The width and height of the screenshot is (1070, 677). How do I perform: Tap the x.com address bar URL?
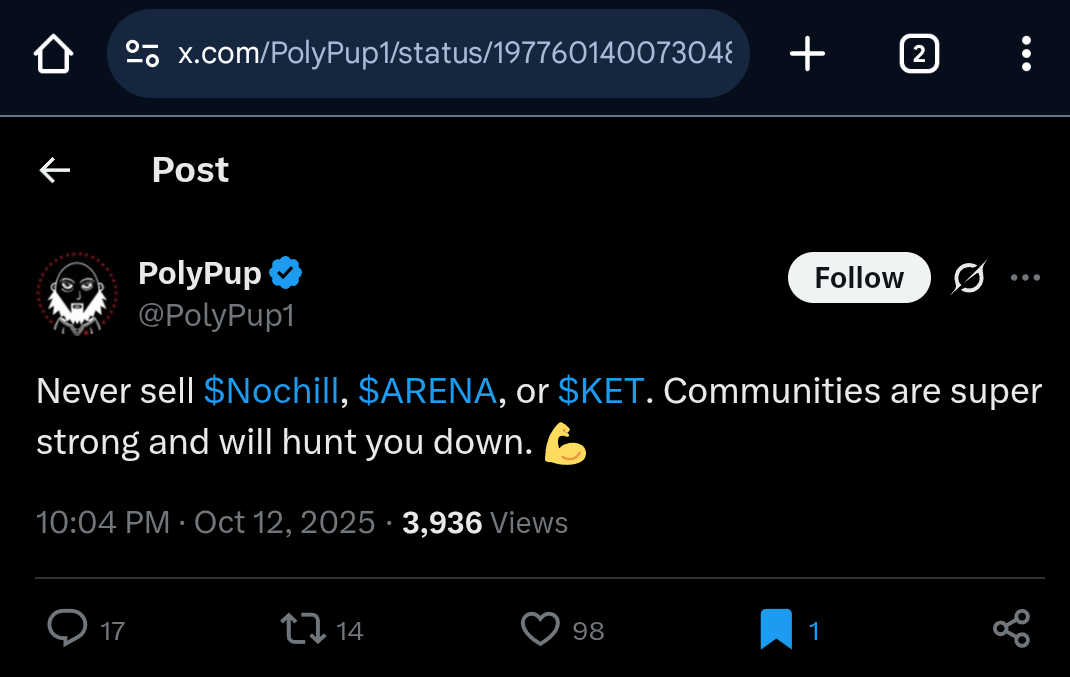pos(455,54)
